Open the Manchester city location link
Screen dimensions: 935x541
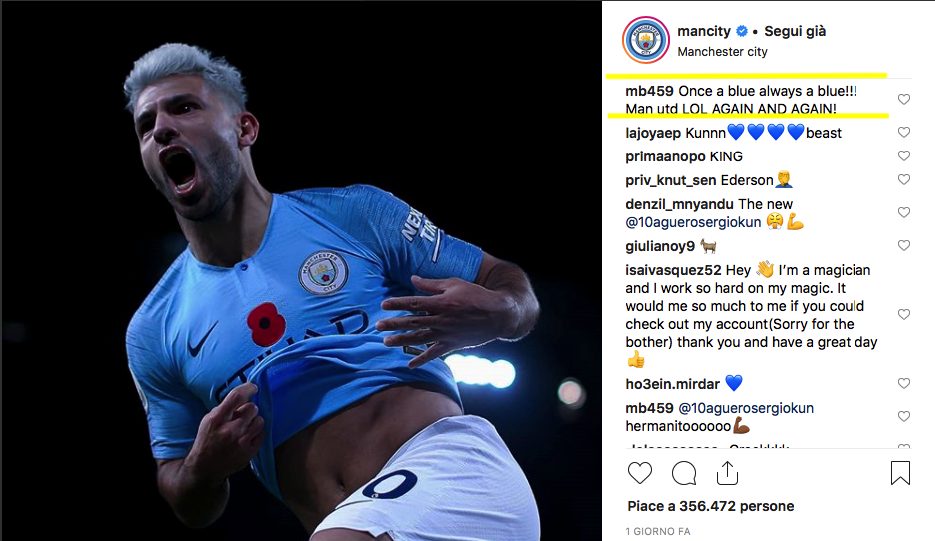(x=722, y=52)
